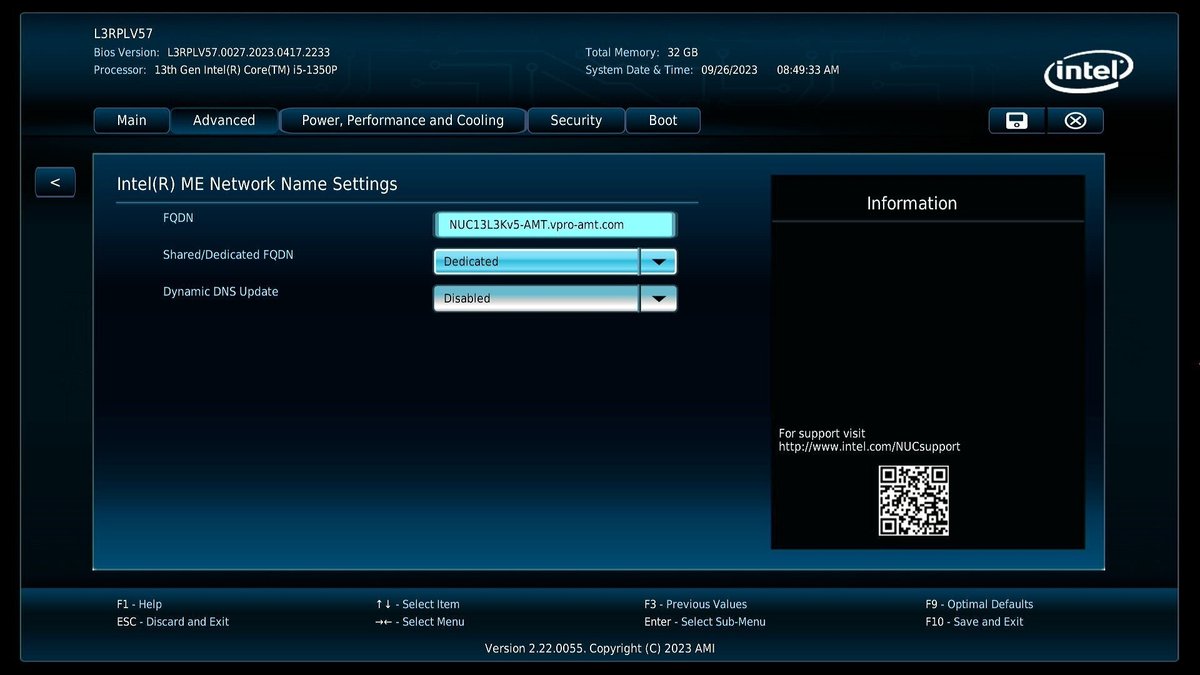This screenshot has height=675, width=1200.
Task: Click the FQDN label
Action: [x=178, y=217]
